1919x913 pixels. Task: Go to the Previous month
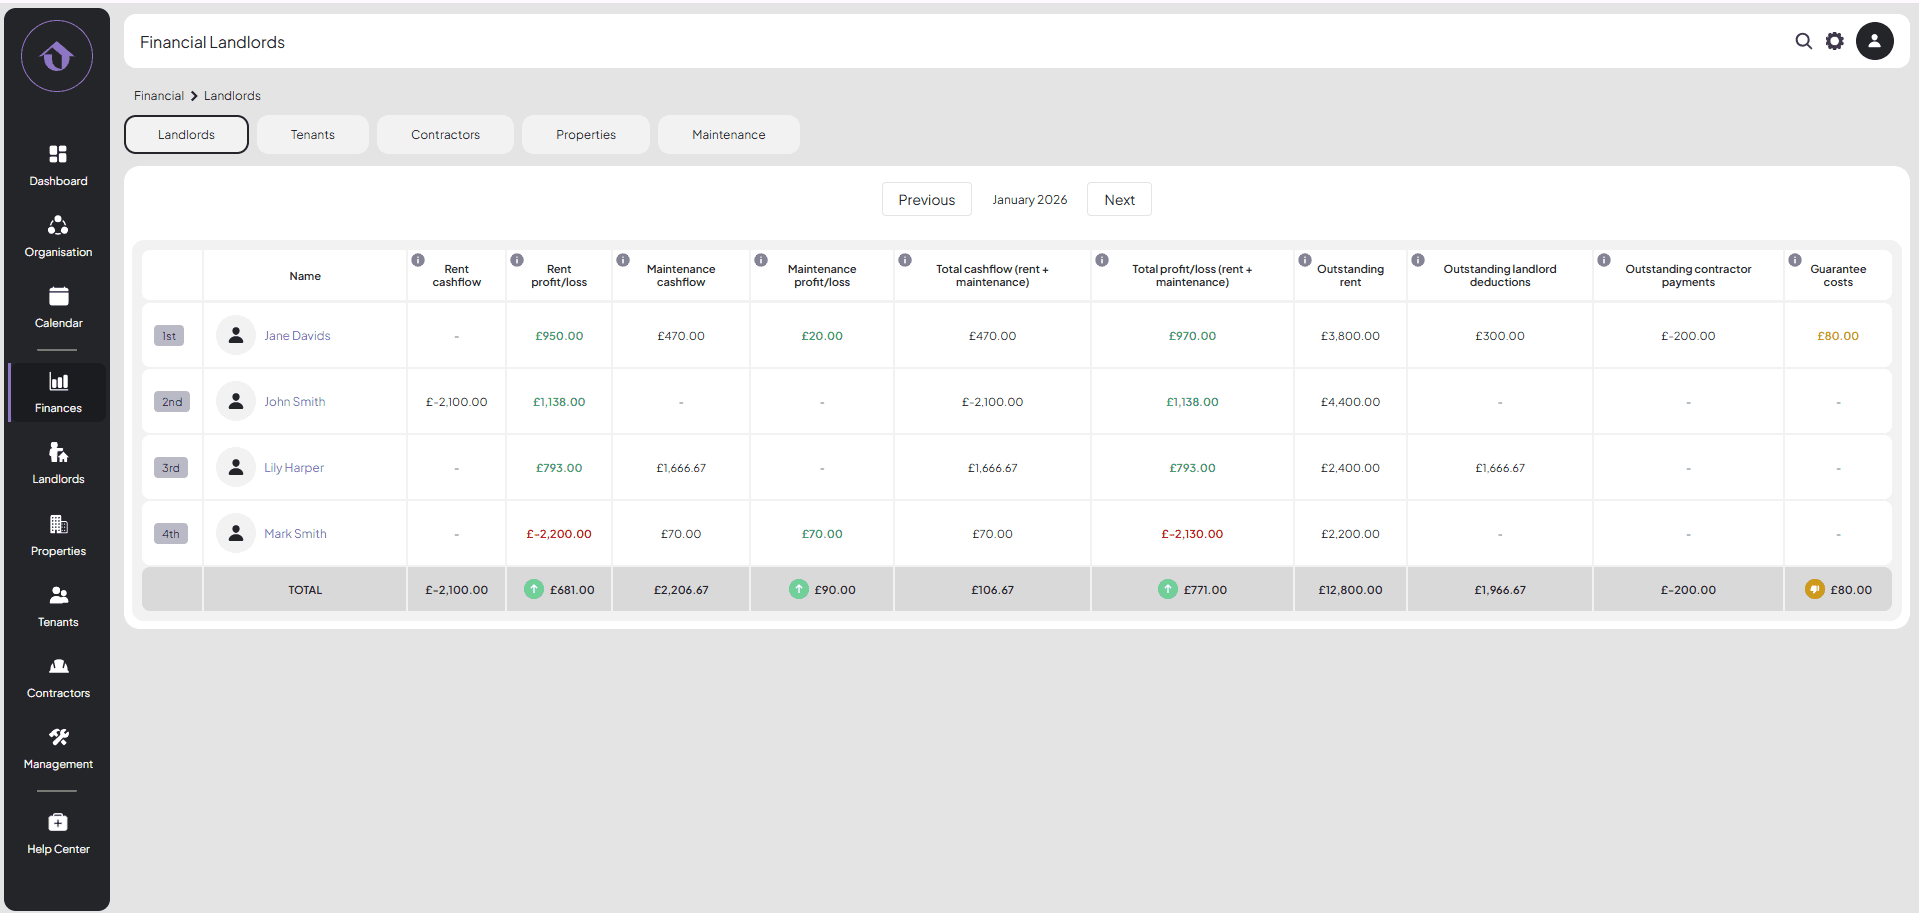coord(926,200)
